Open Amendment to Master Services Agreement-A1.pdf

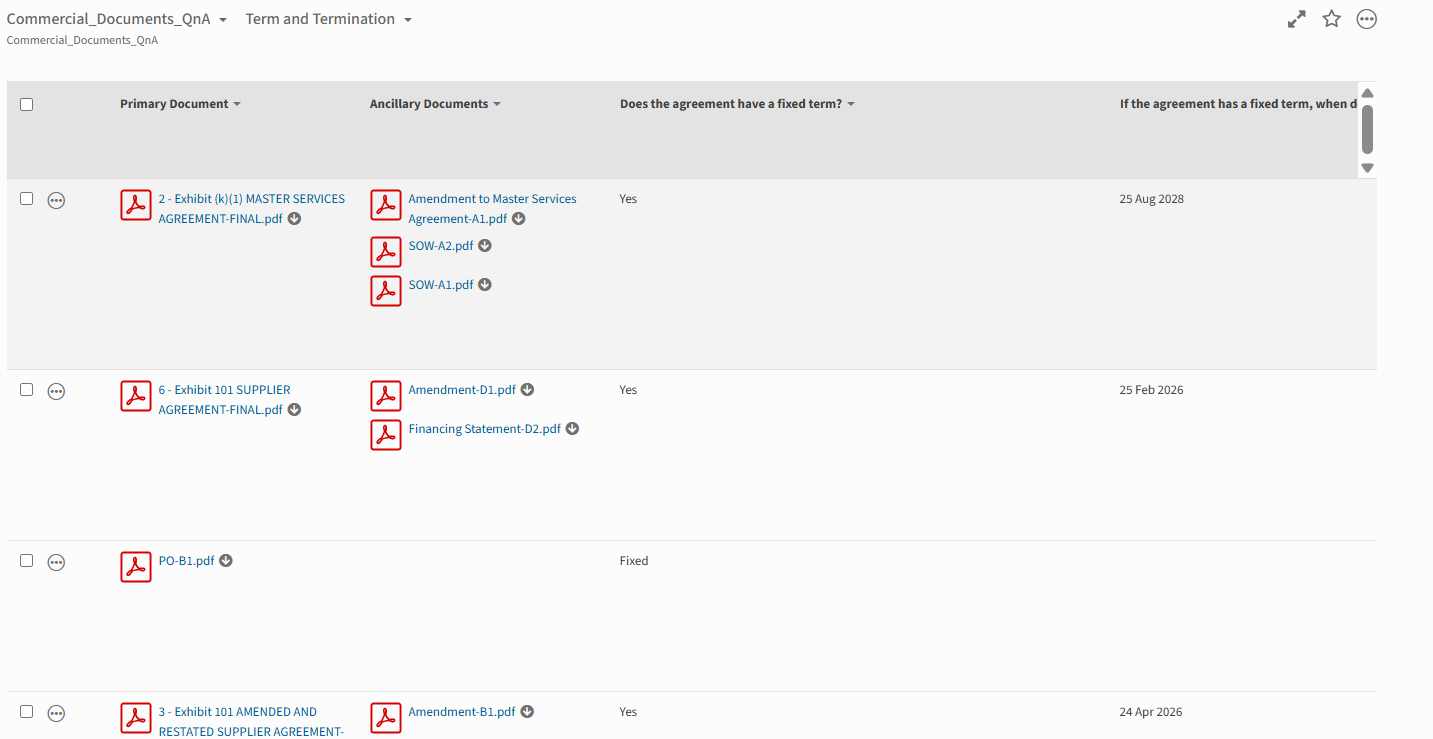pyautogui.click(x=492, y=208)
